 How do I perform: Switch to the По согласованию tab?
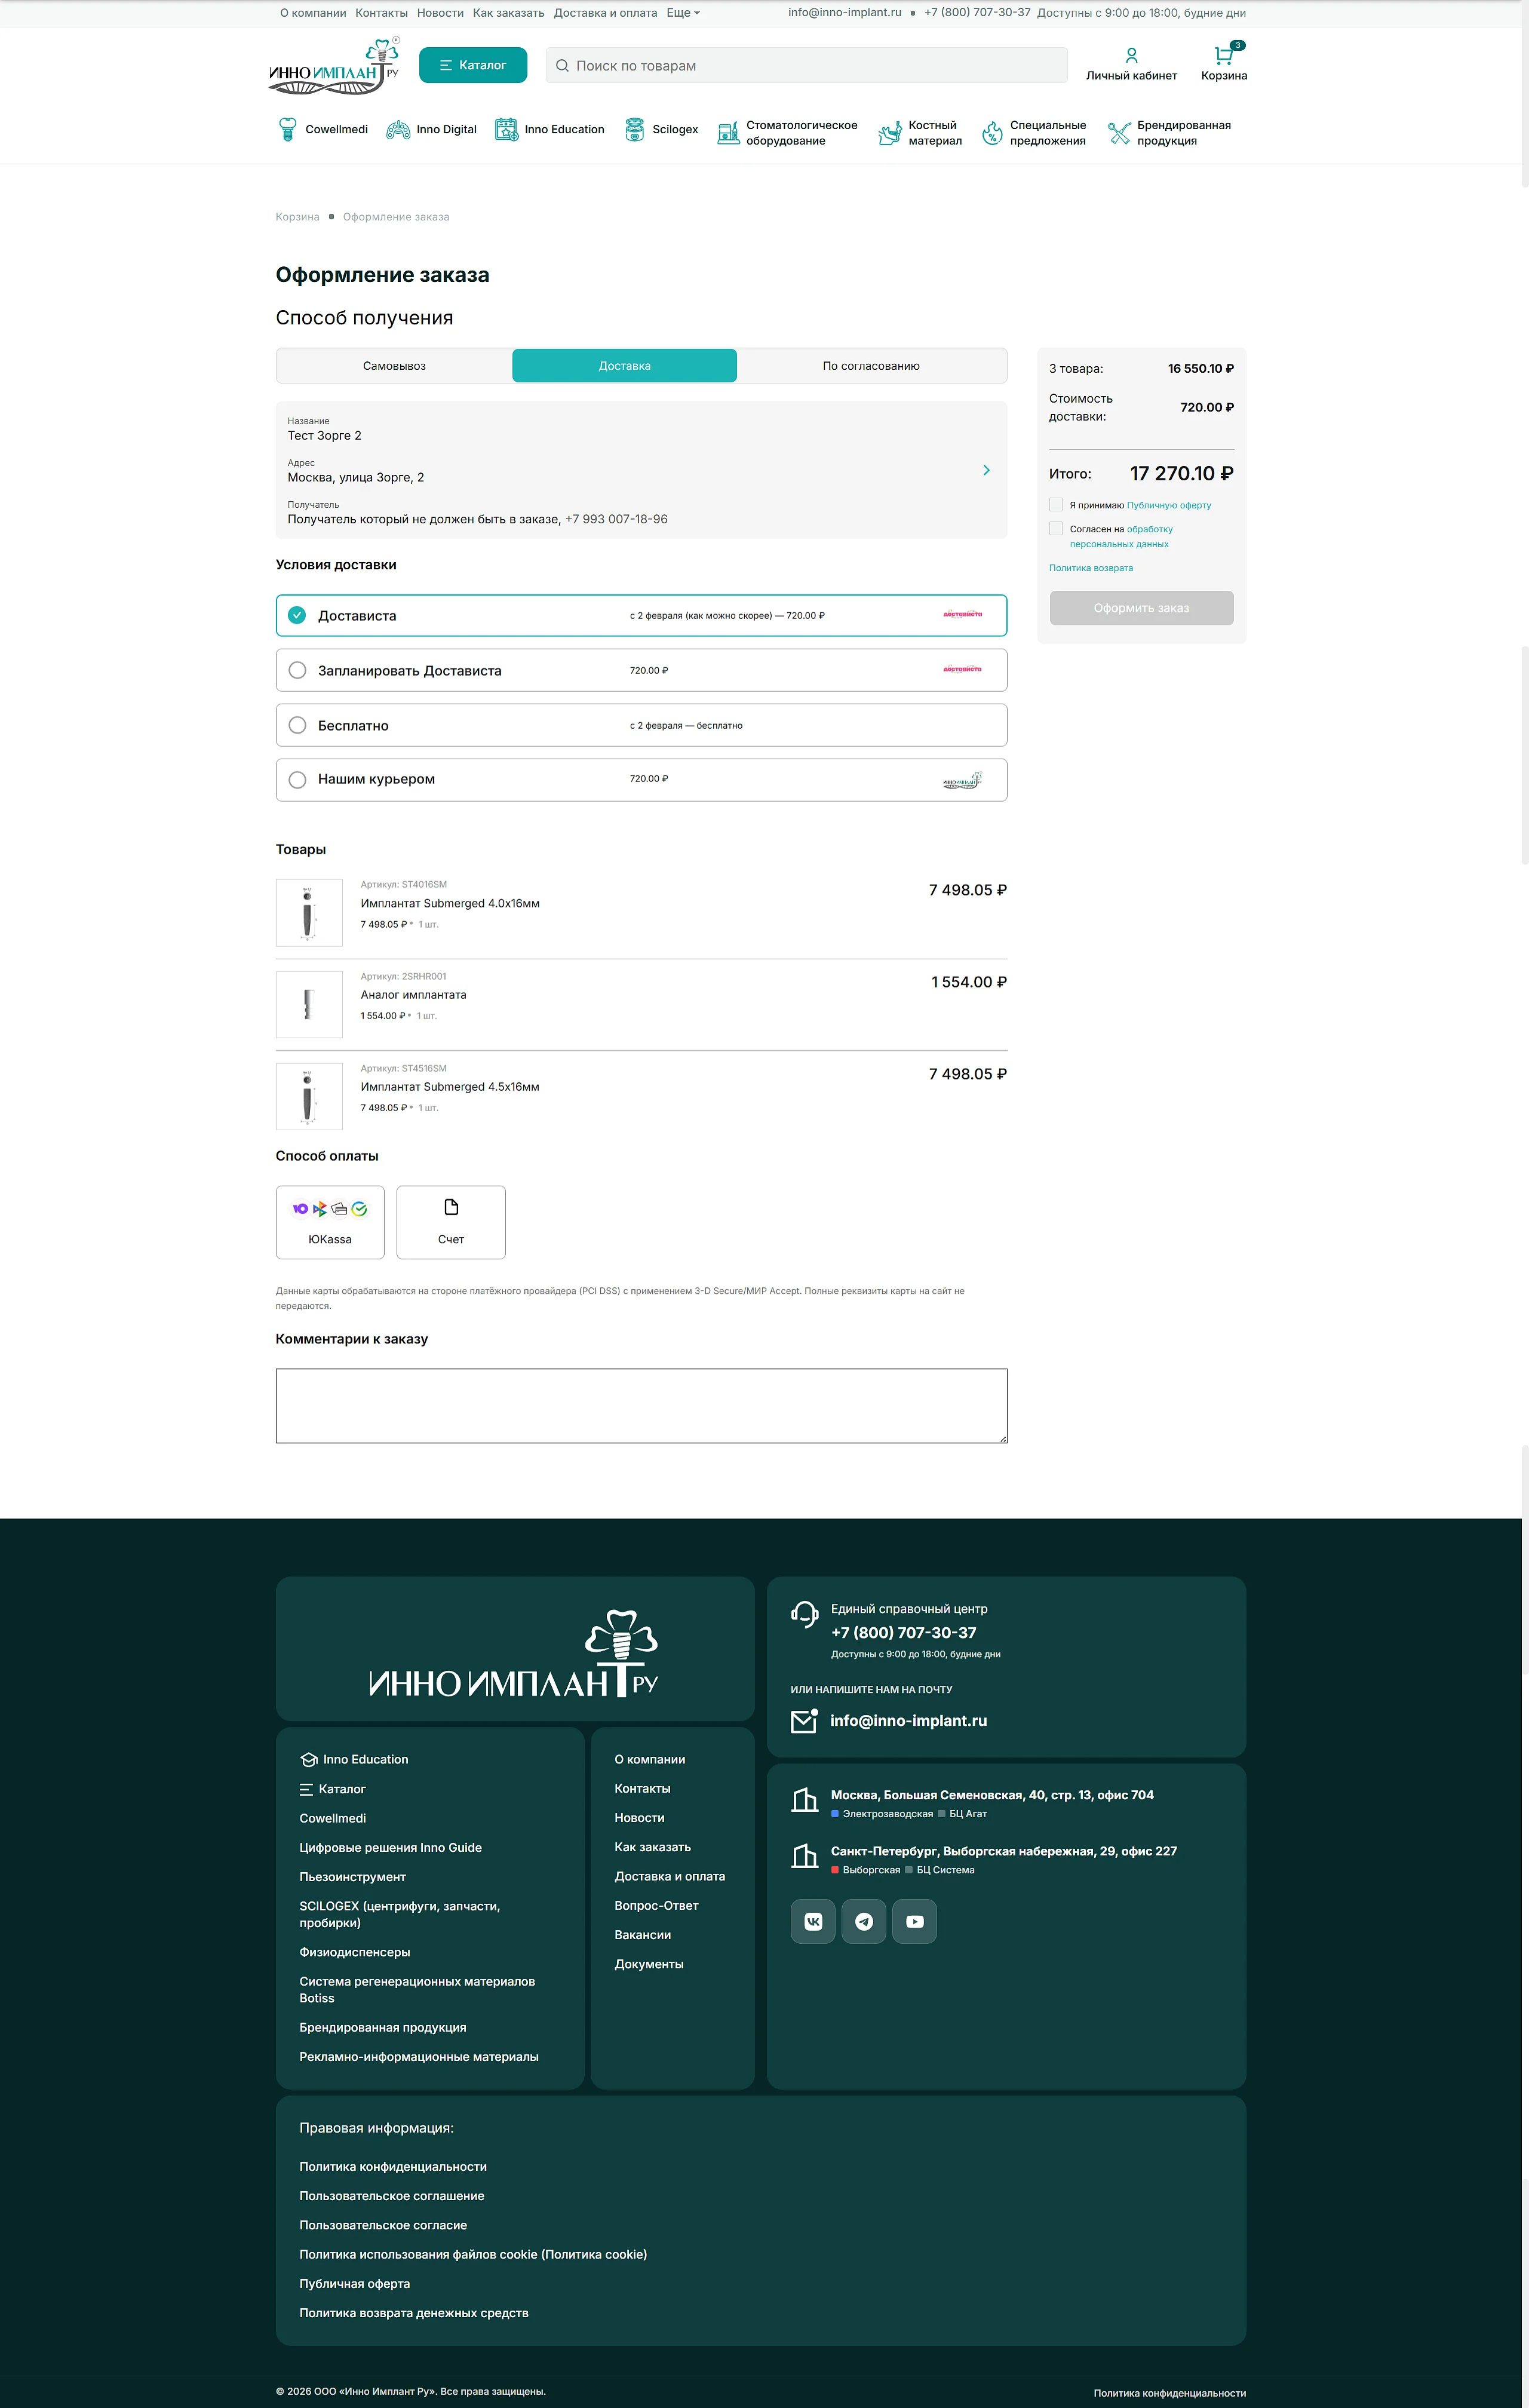pos(871,366)
